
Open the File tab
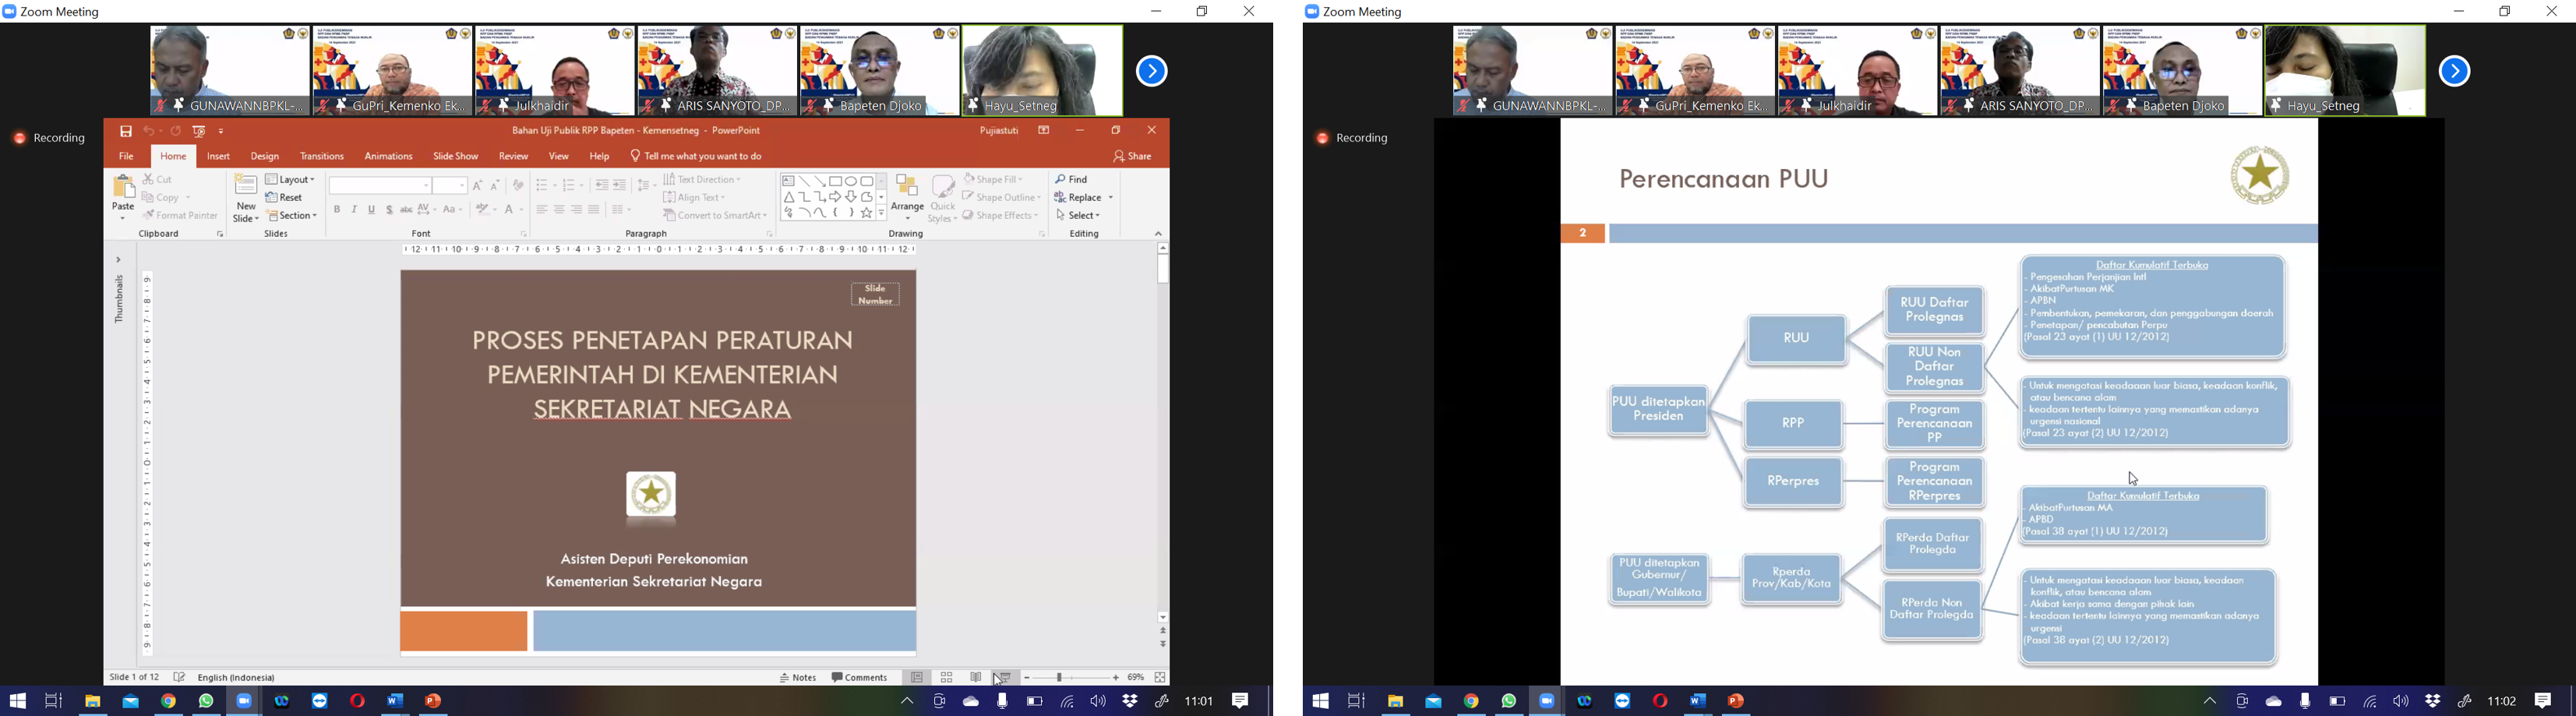(127, 157)
